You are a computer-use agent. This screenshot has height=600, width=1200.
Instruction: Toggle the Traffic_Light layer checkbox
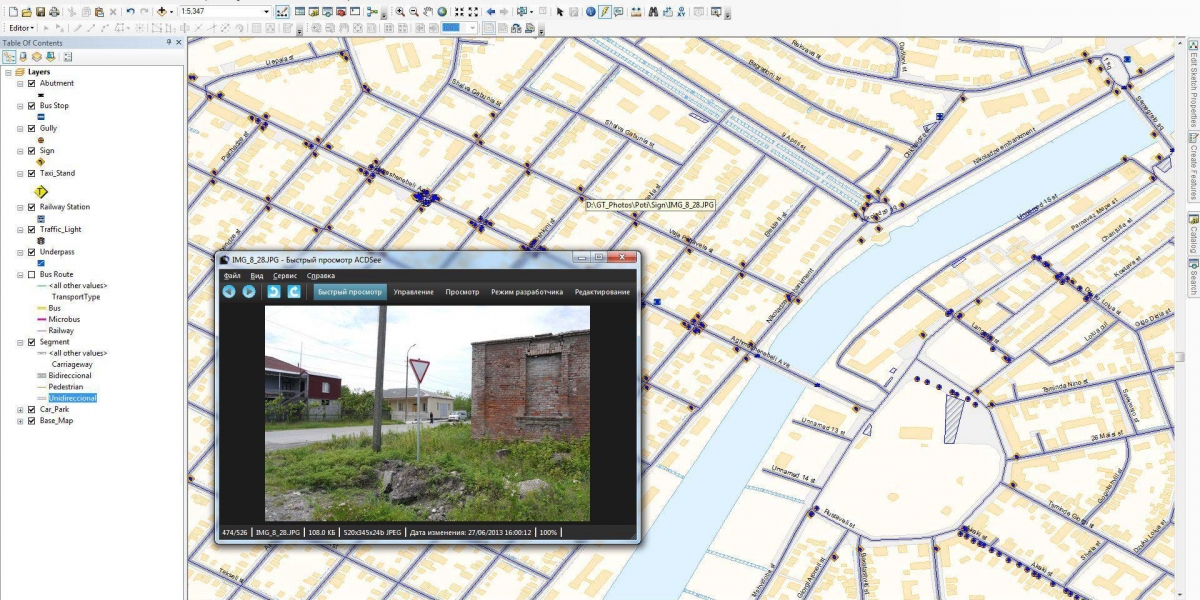click(x=32, y=229)
